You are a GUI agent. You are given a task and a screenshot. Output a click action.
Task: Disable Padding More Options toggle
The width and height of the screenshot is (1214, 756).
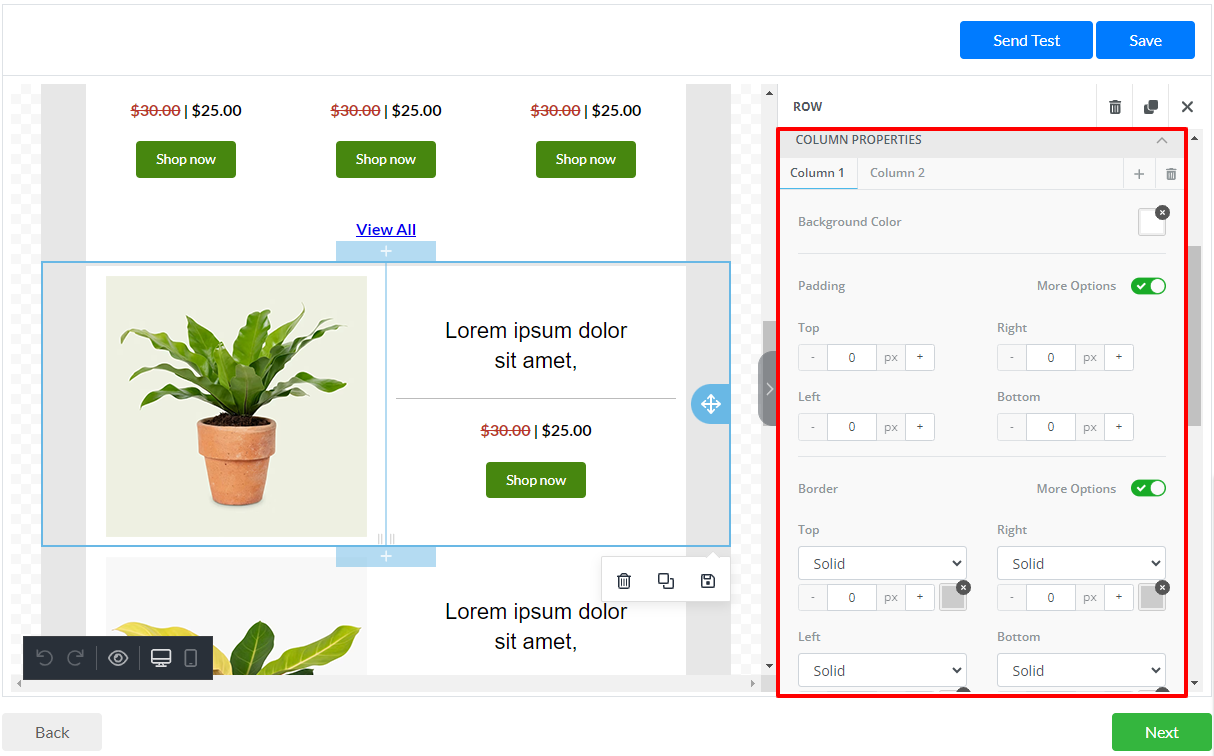(1148, 286)
